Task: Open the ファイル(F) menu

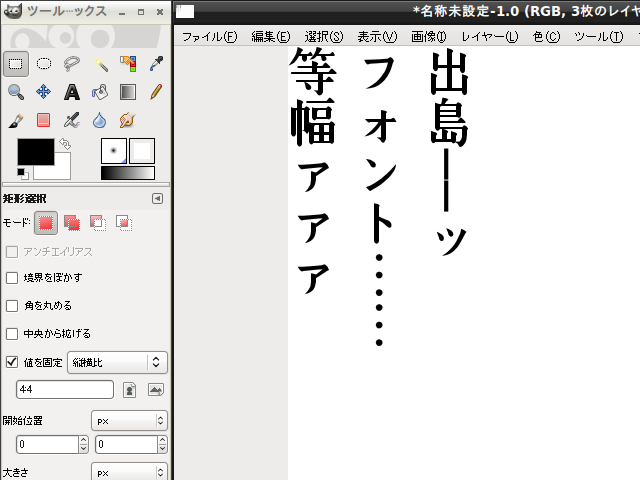Action: (209, 37)
